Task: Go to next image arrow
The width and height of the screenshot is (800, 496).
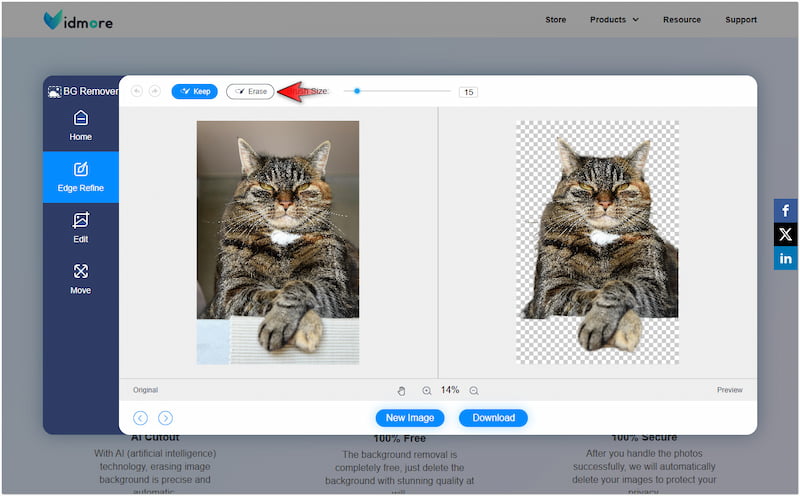Action: coord(166,418)
